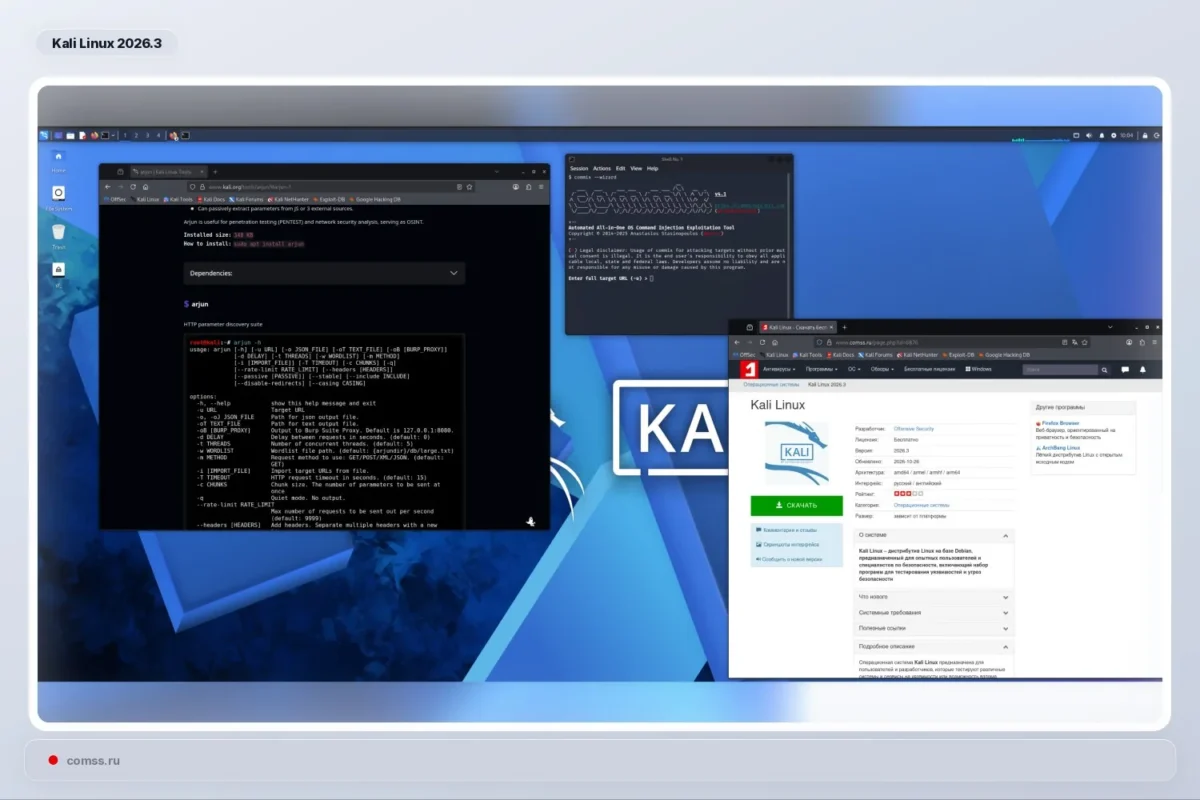
Task: Click the Kali Linux logo thumbnail on comss.ru
Action: pyautogui.click(x=797, y=454)
